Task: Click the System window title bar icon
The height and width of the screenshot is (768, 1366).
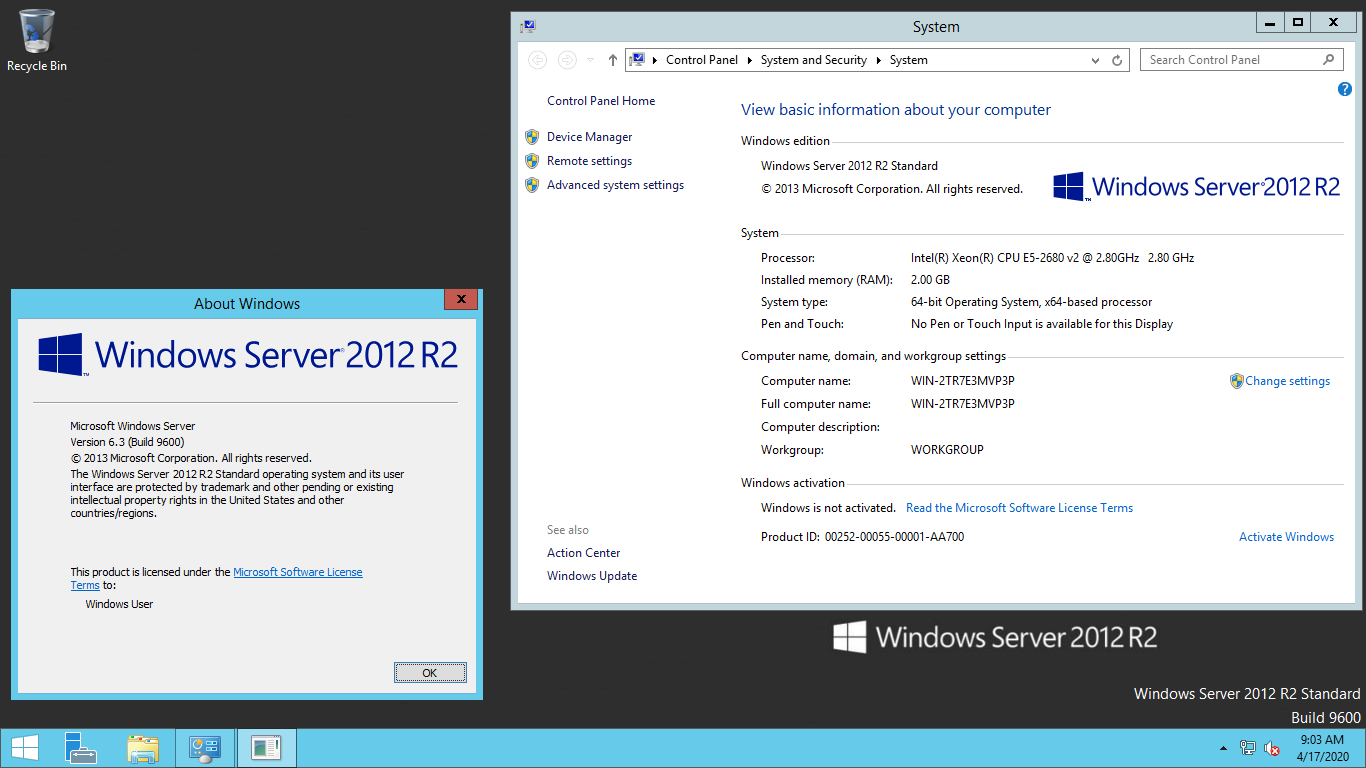Action: [528, 26]
